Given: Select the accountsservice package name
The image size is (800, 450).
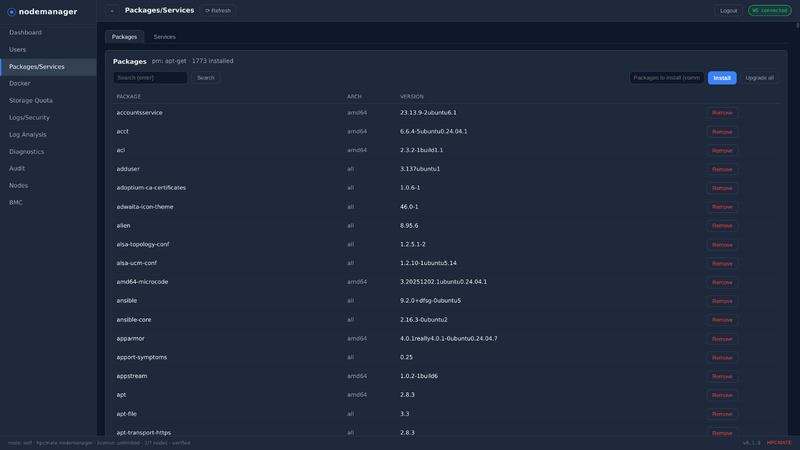Looking at the screenshot, I should (x=139, y=113).
